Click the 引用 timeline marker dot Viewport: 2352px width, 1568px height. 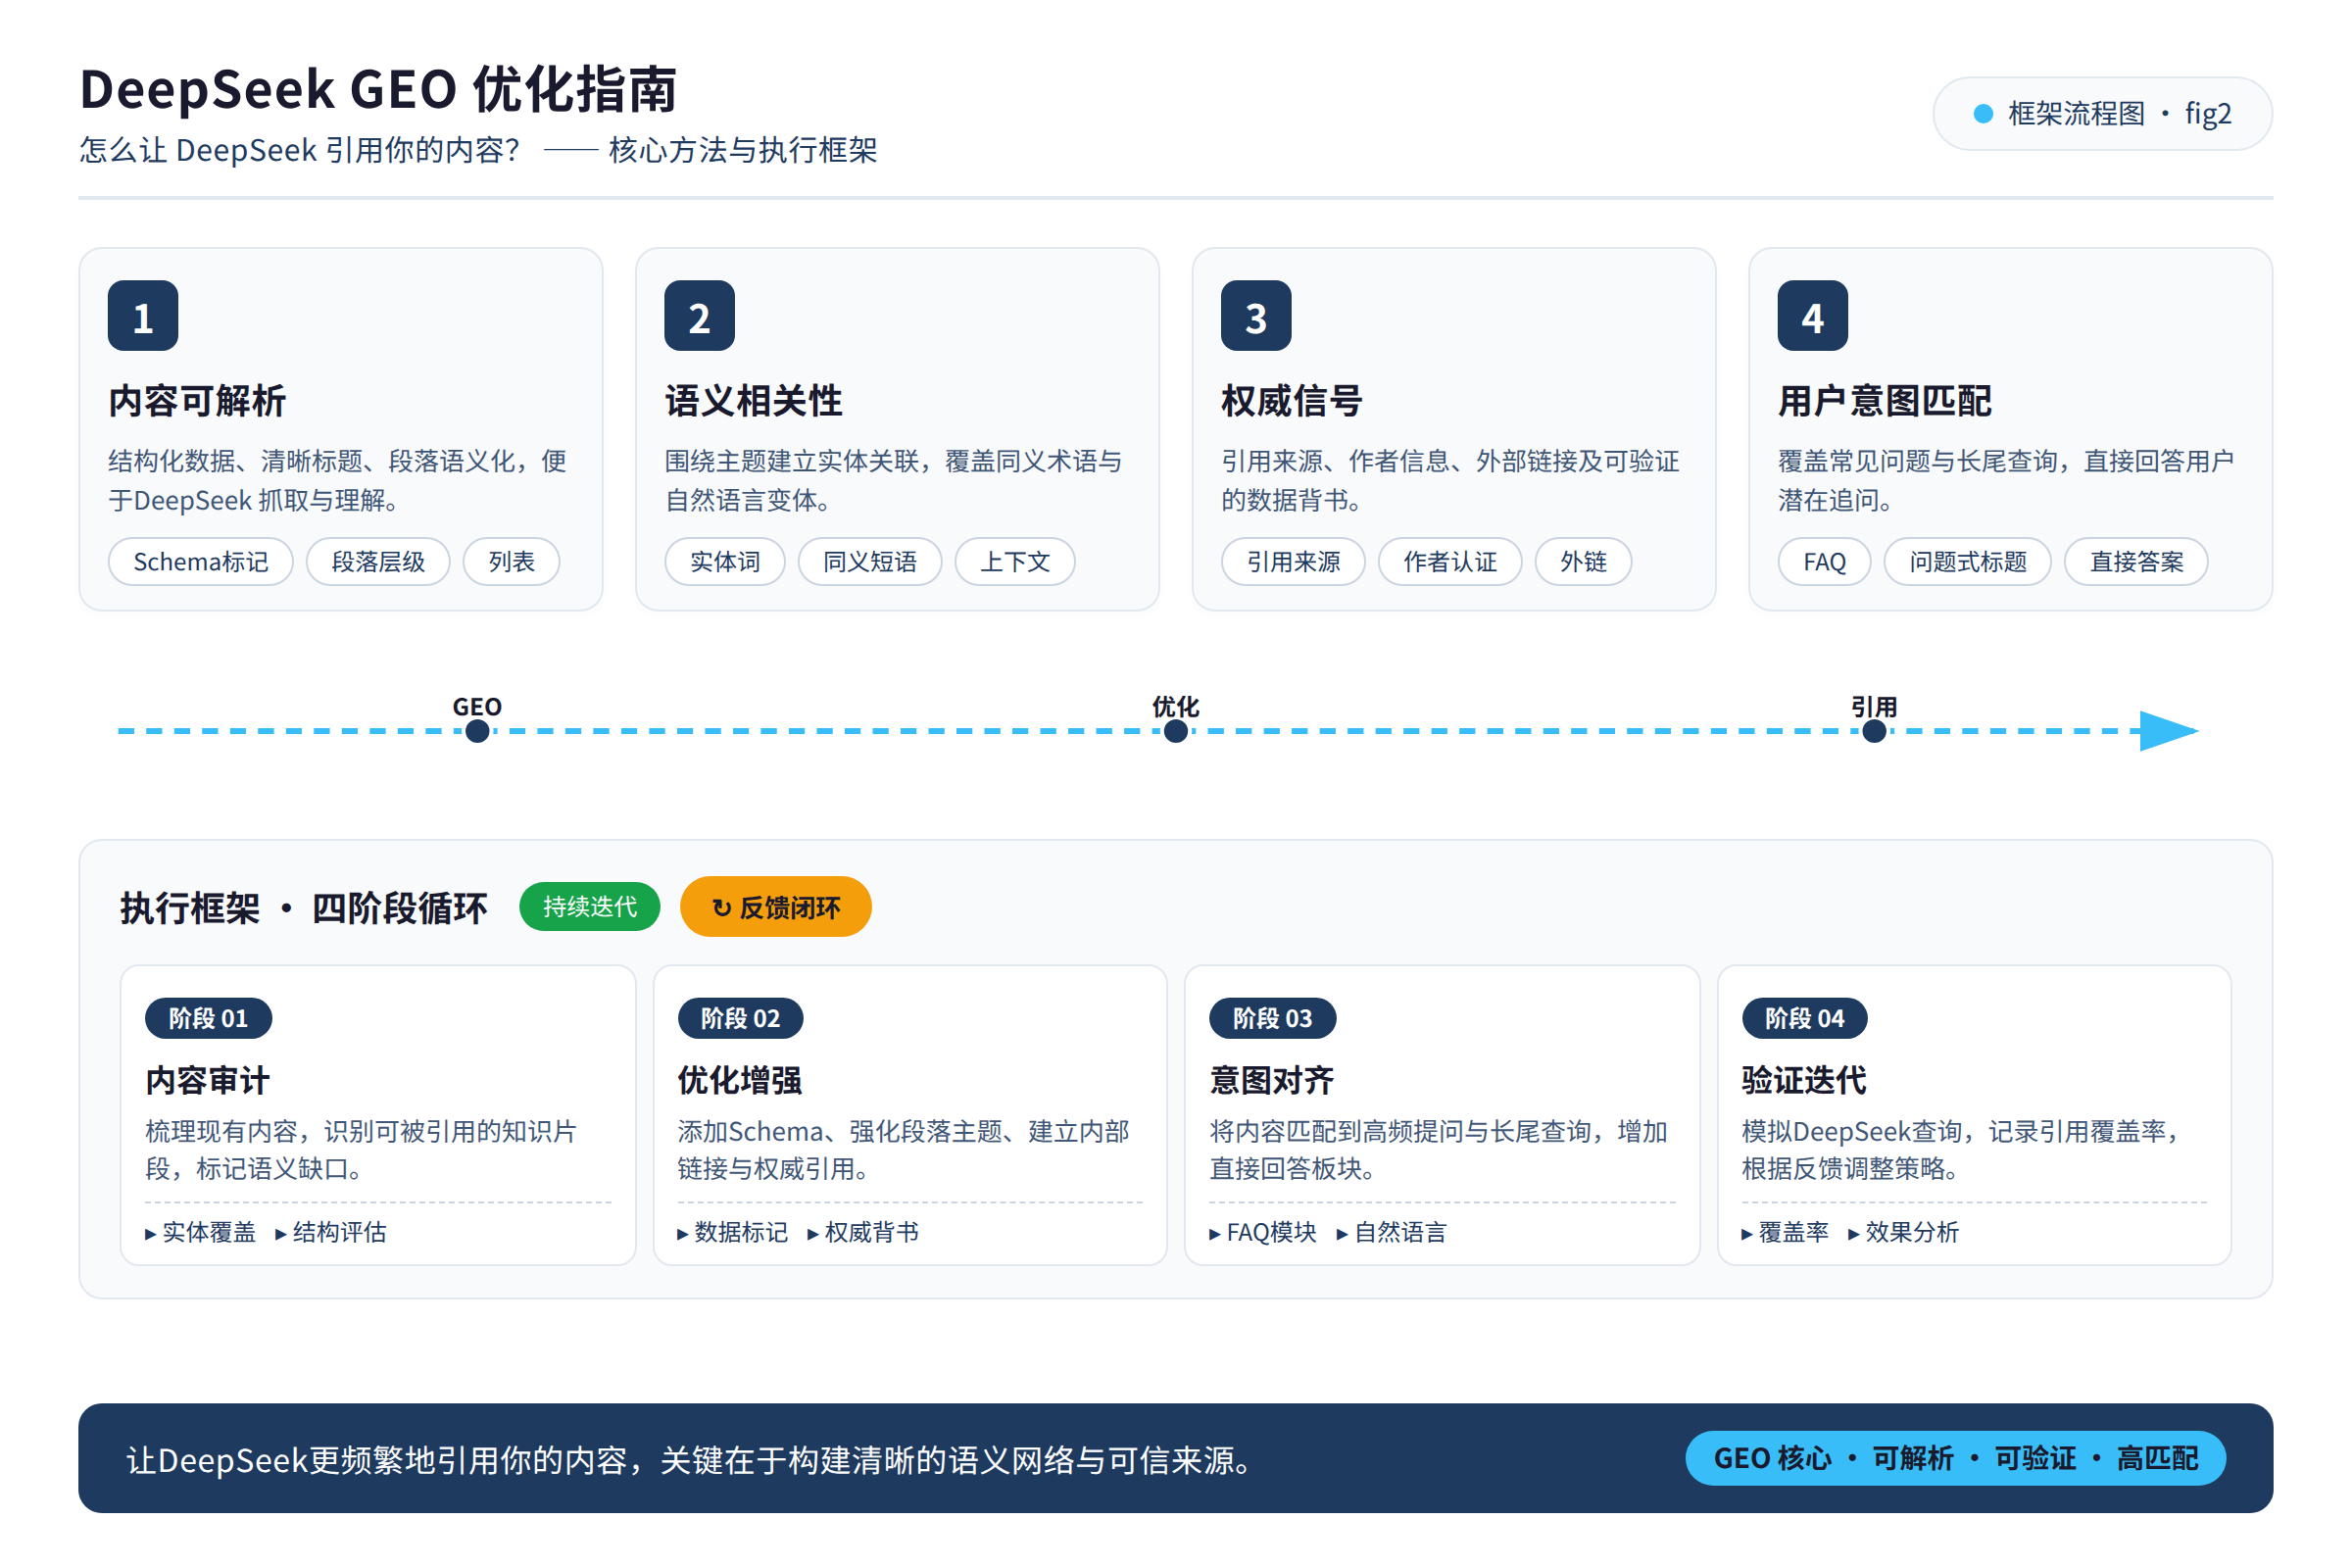1874,731
